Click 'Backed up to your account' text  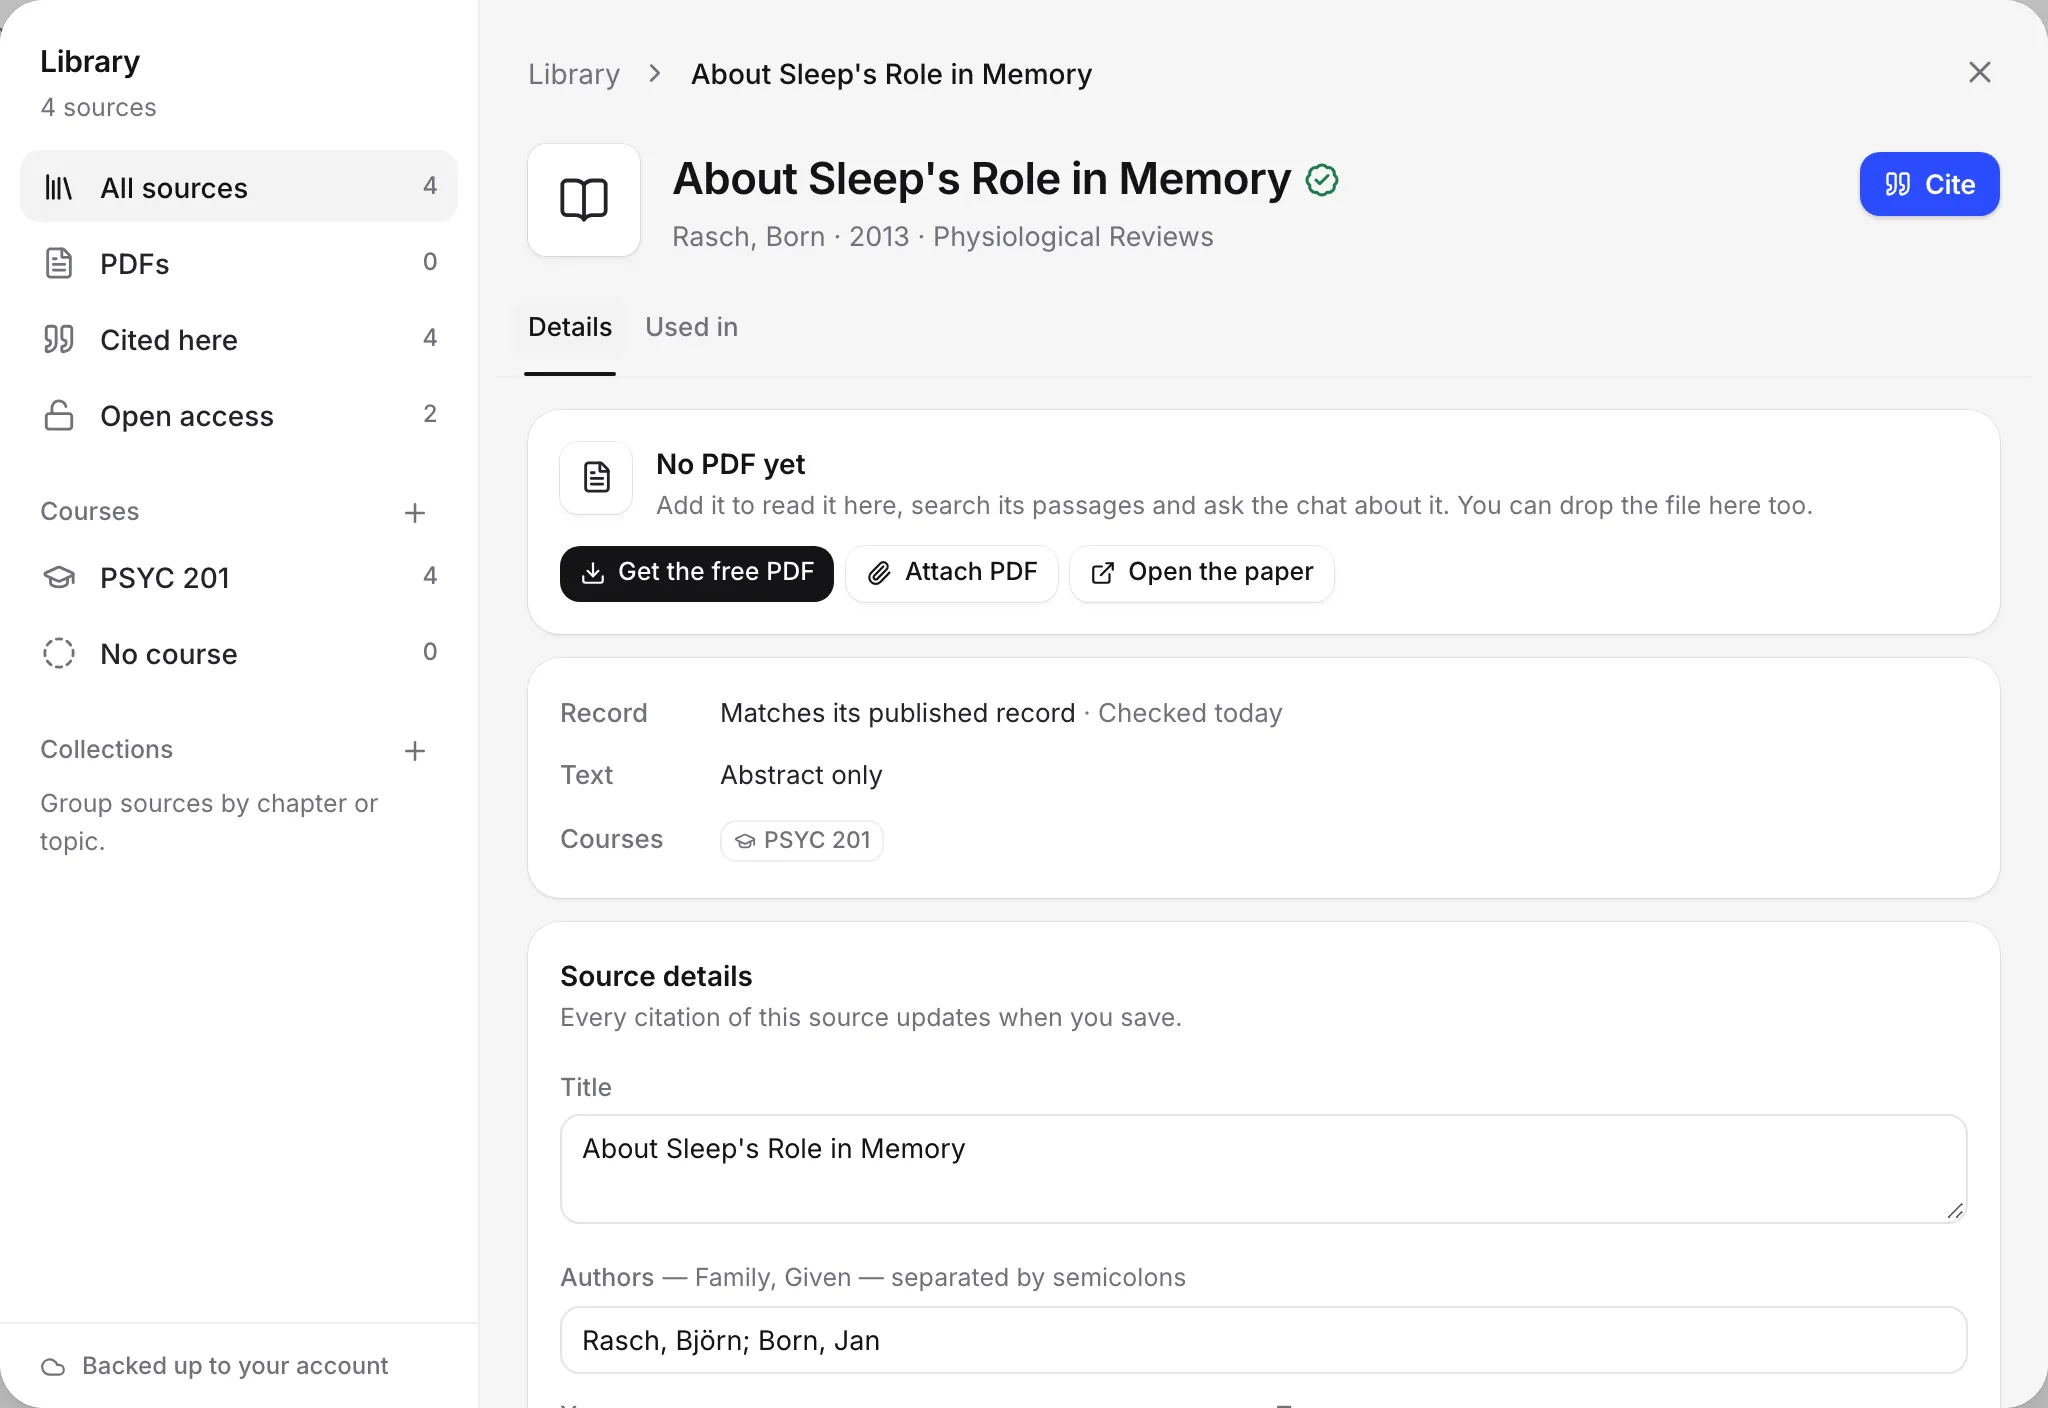point(235,1366)
